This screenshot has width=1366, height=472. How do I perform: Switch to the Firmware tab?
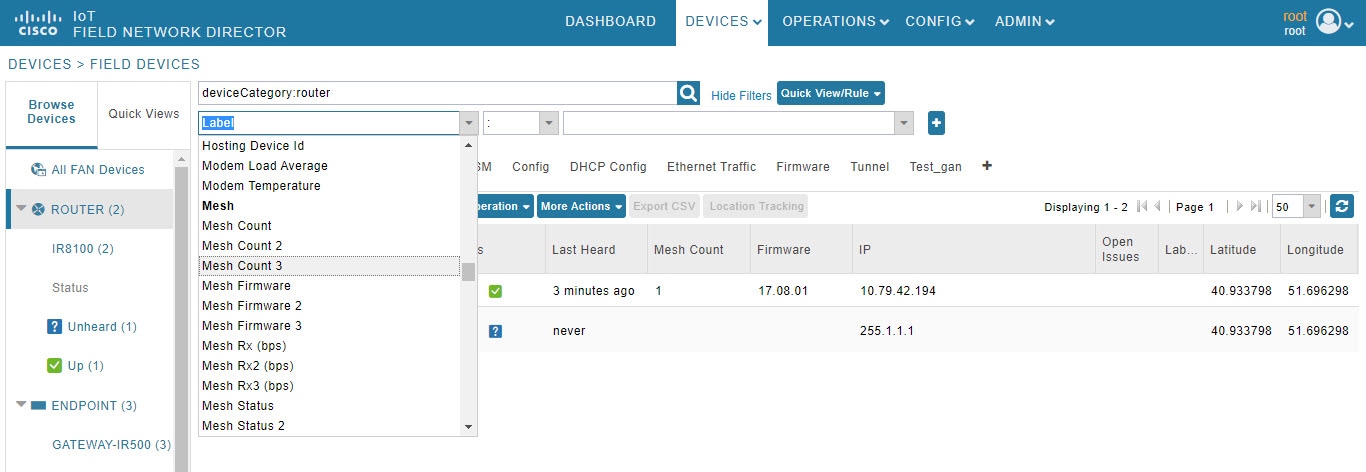point(803,167)
